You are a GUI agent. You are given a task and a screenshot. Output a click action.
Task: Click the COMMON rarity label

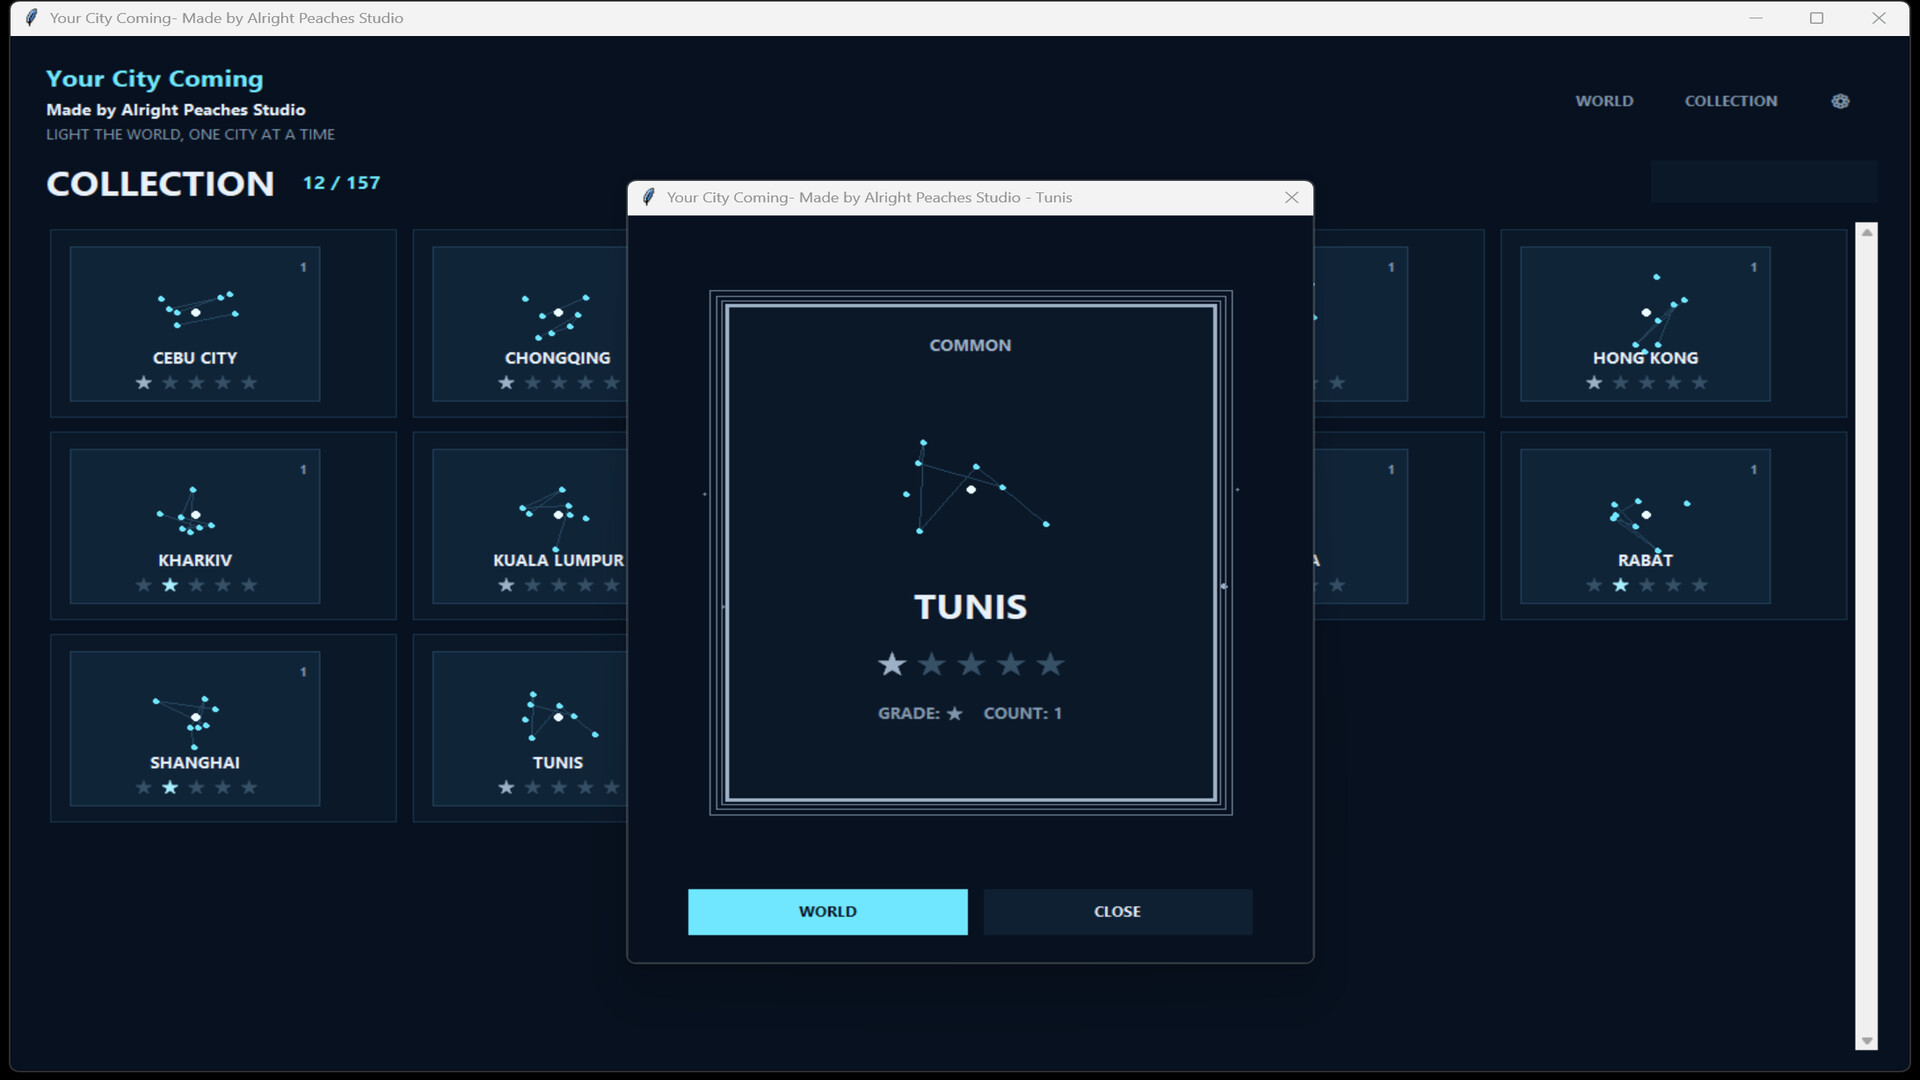(970, 345)
